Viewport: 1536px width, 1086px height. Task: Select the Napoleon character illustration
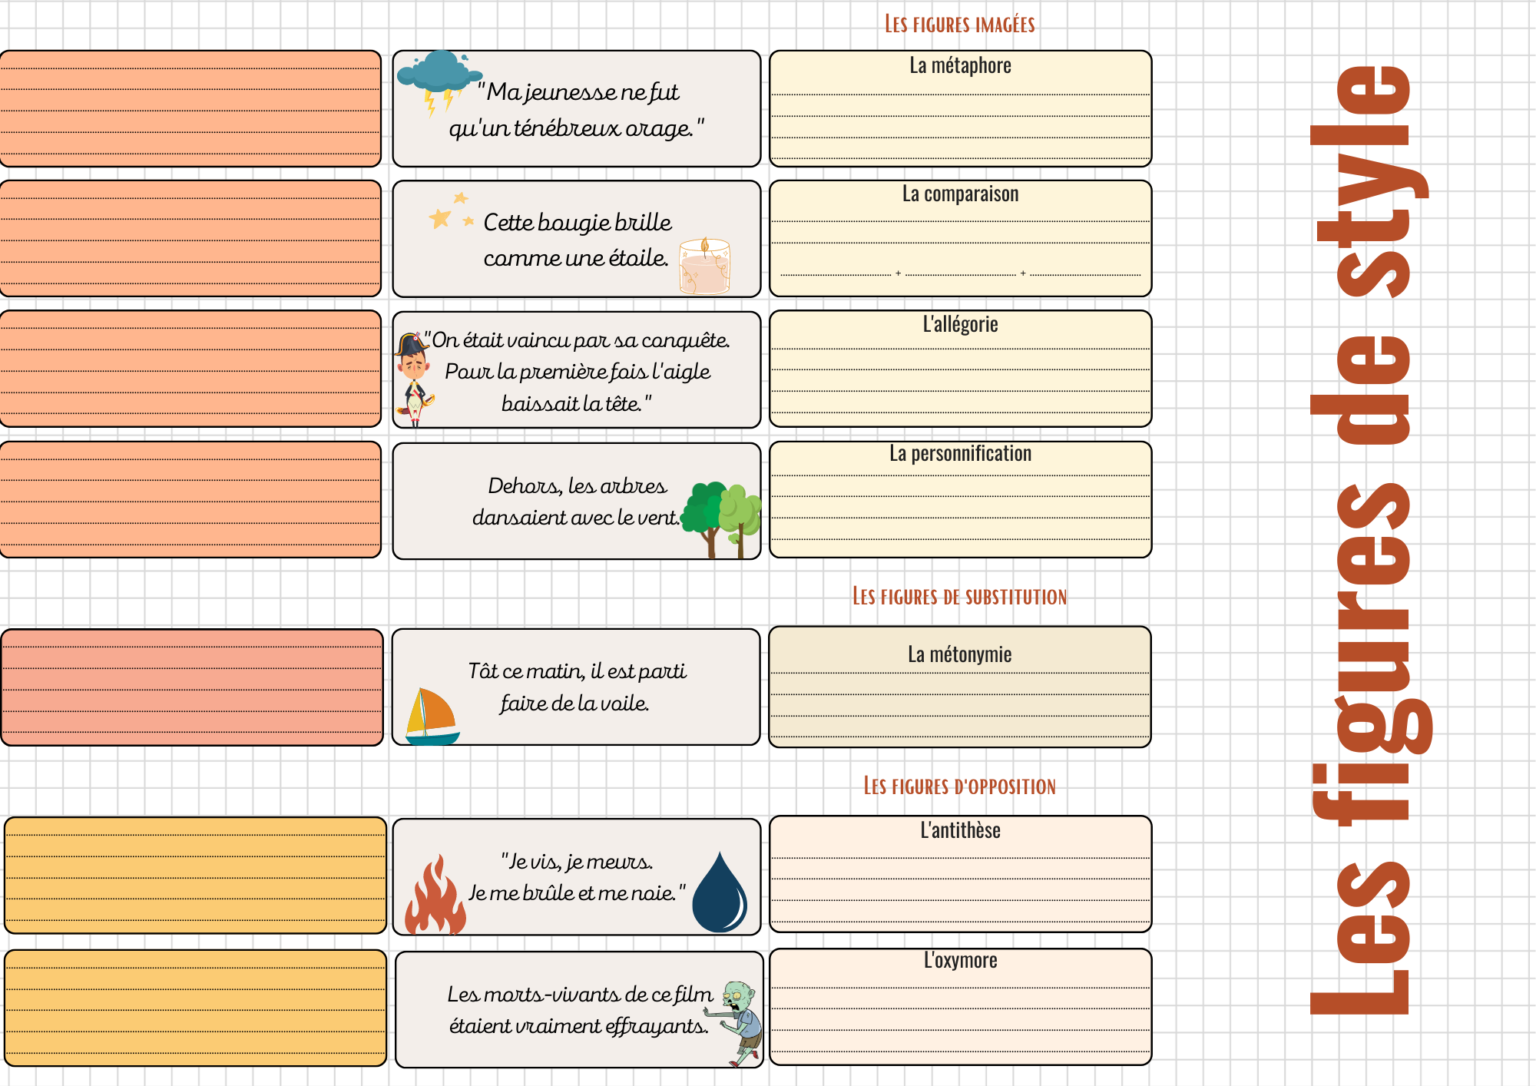coord(413,379)
